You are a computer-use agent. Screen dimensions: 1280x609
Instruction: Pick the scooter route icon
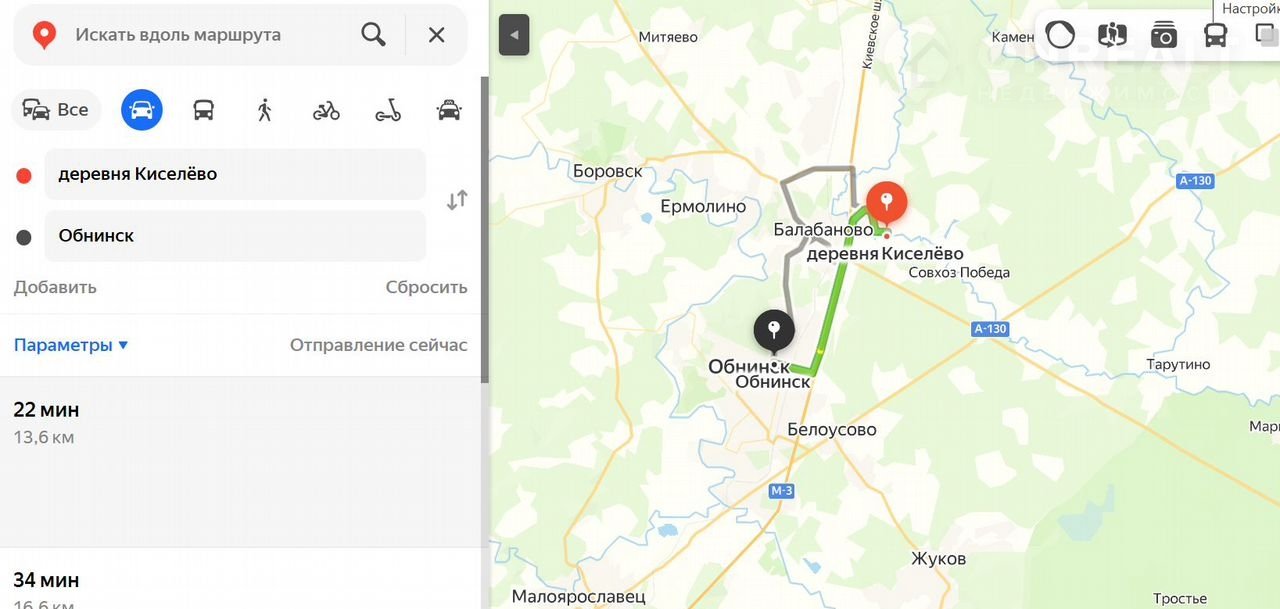coord(388,110)
